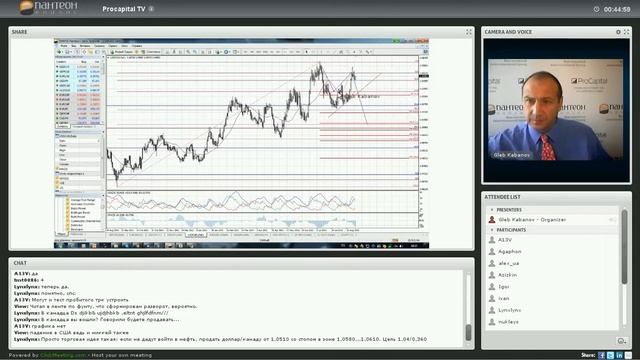Select participant A13V

pyautogui.click(x=553, y=240)
